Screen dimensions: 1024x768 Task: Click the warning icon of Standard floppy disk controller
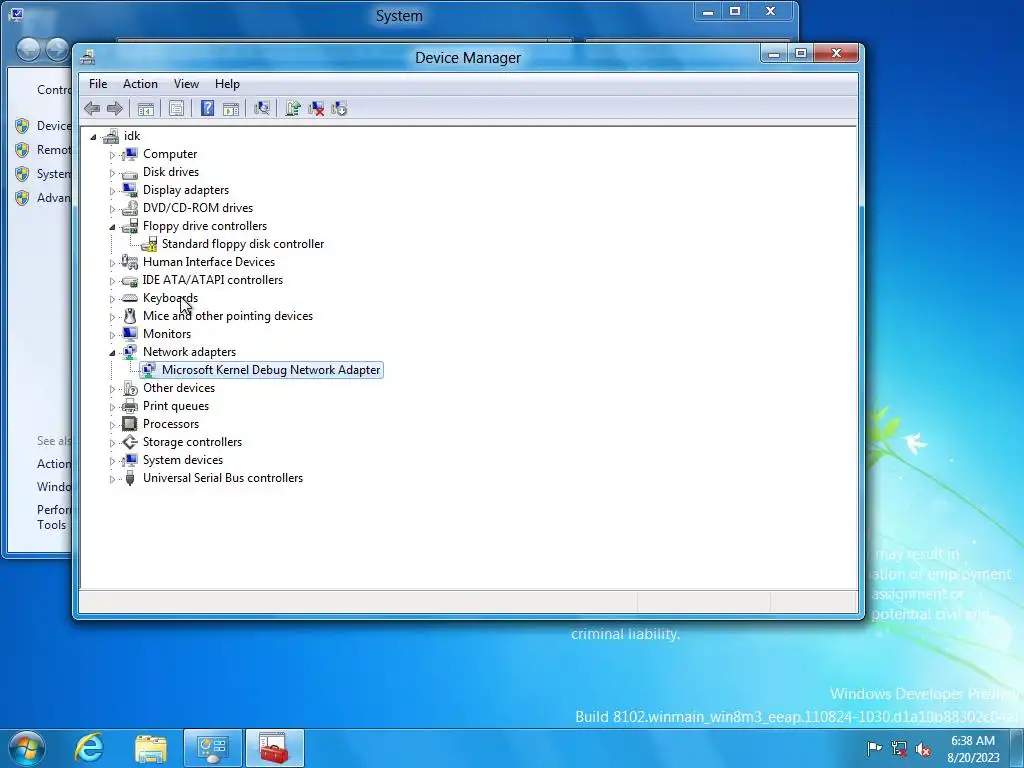click(x=149, y=244)
